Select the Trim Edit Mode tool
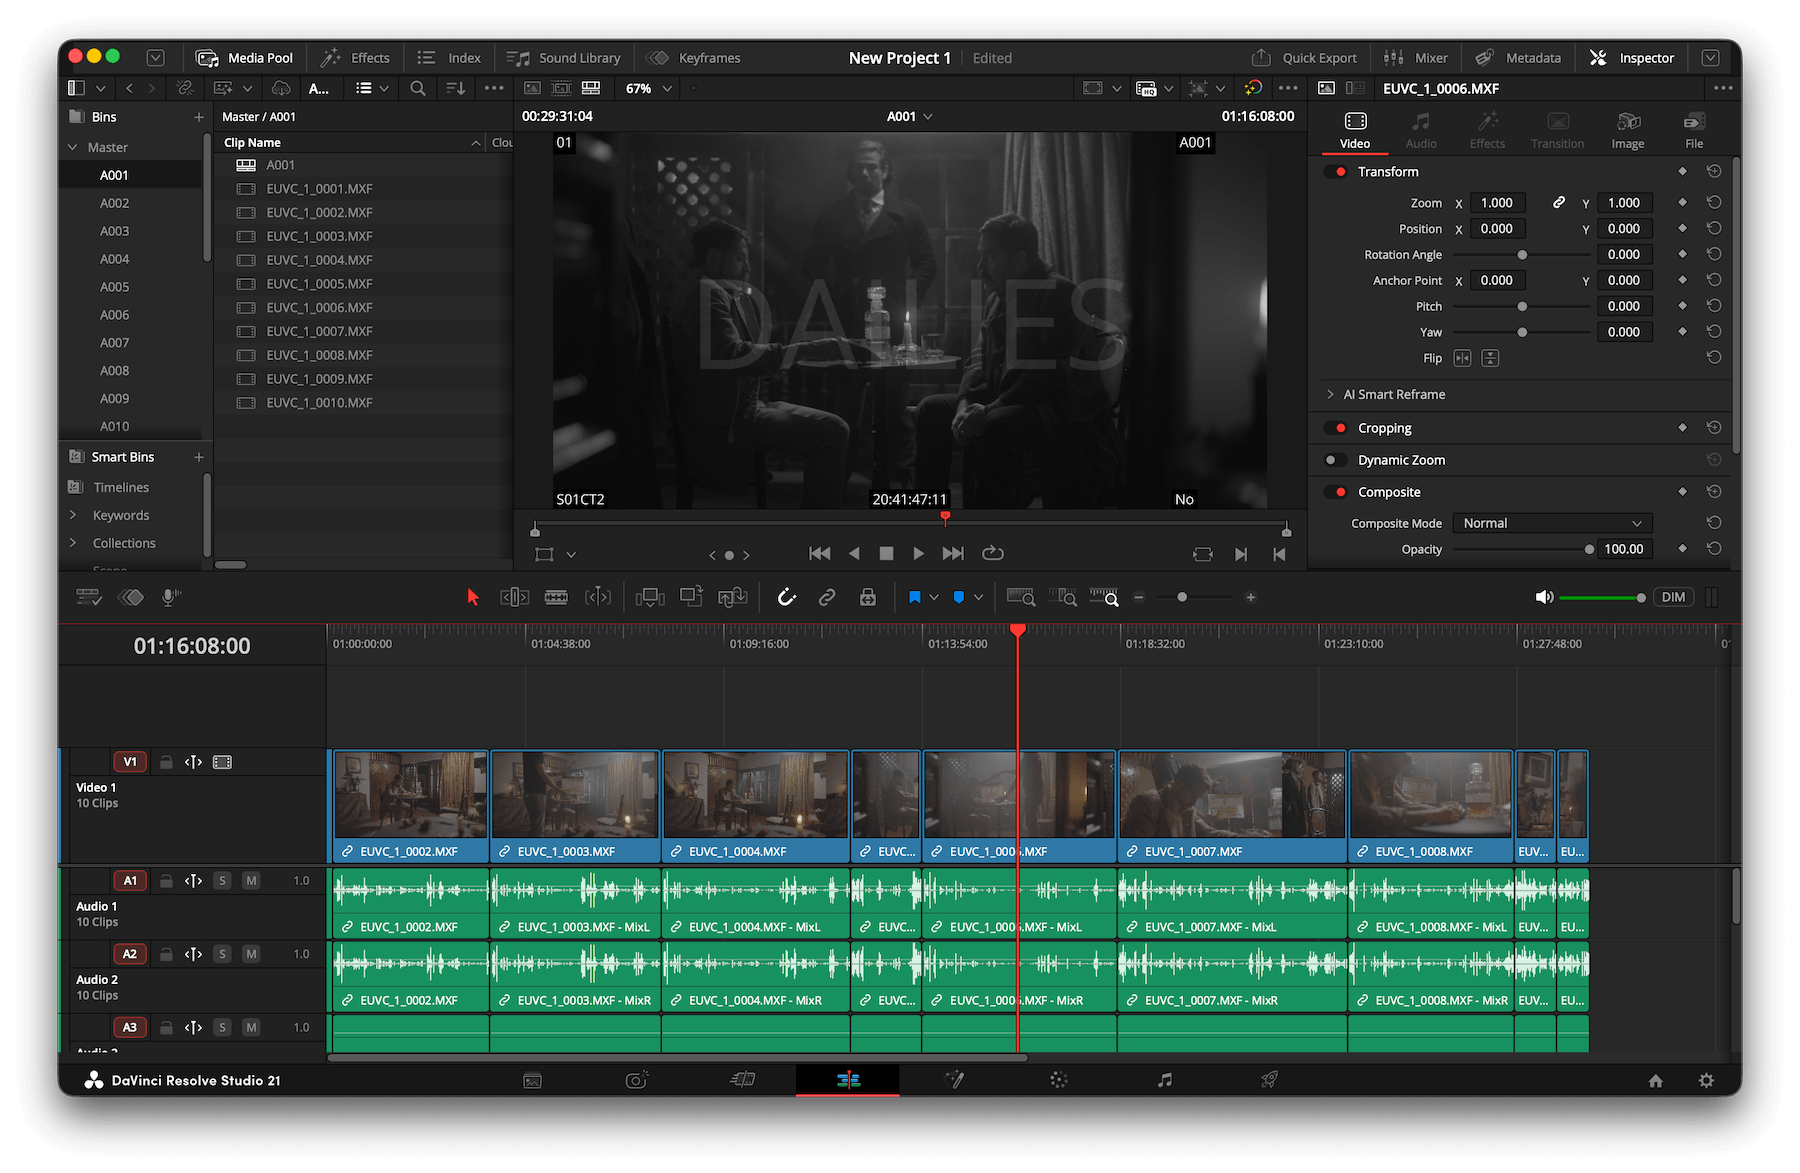 click(x=514, y=597)
